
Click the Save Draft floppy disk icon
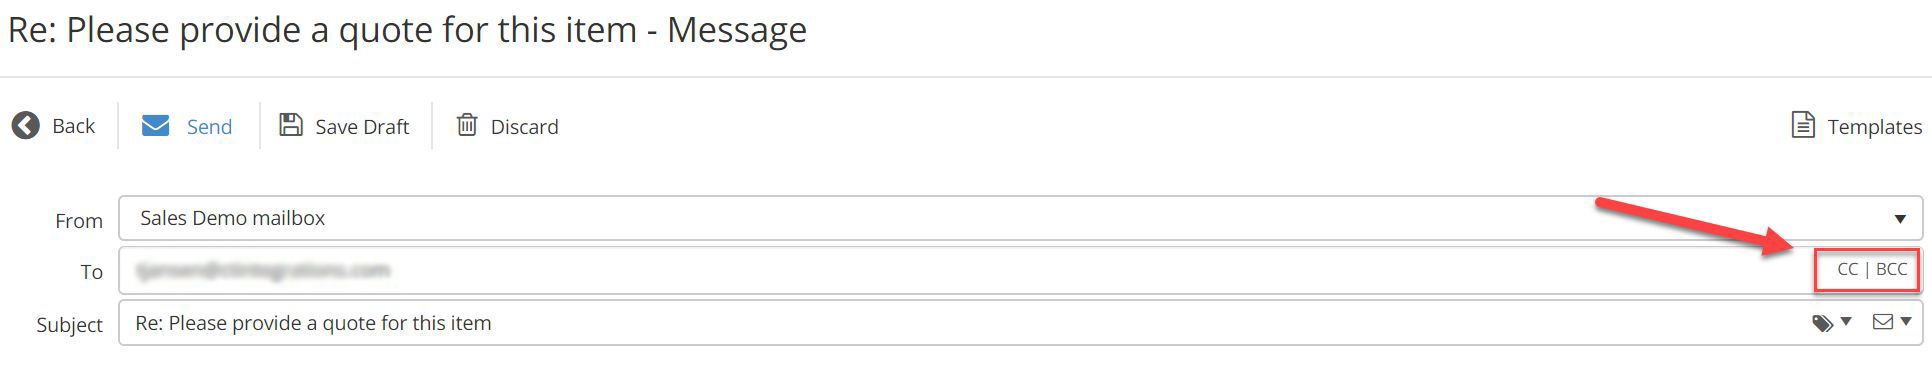click(x=290, y=125)
